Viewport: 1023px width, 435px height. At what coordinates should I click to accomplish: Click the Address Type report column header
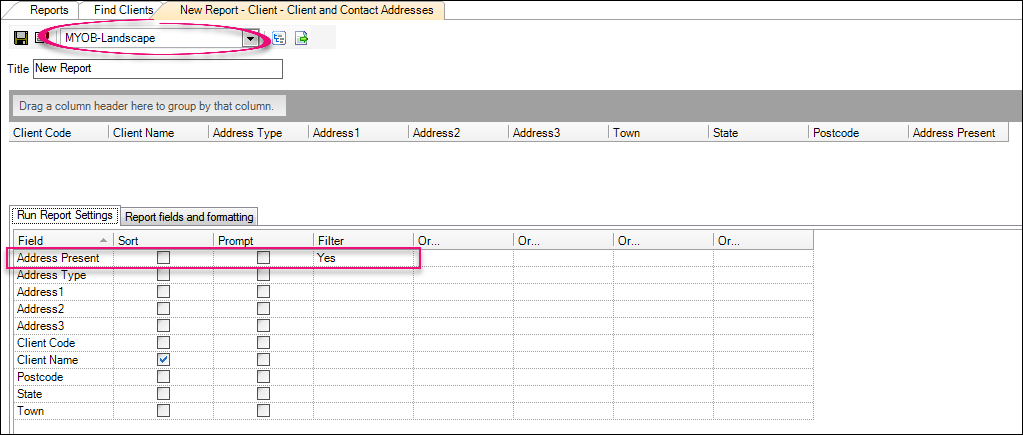pyautogui.click(x=258, y=133)
